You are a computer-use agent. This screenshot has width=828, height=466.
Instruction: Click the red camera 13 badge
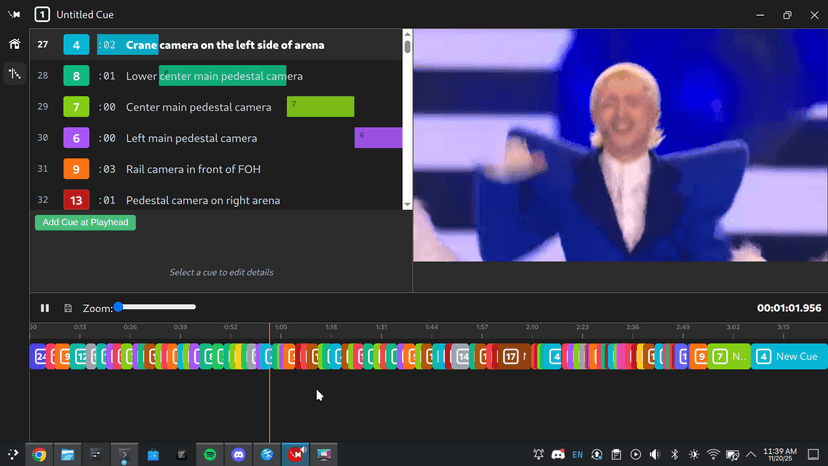tap(77, 200)
